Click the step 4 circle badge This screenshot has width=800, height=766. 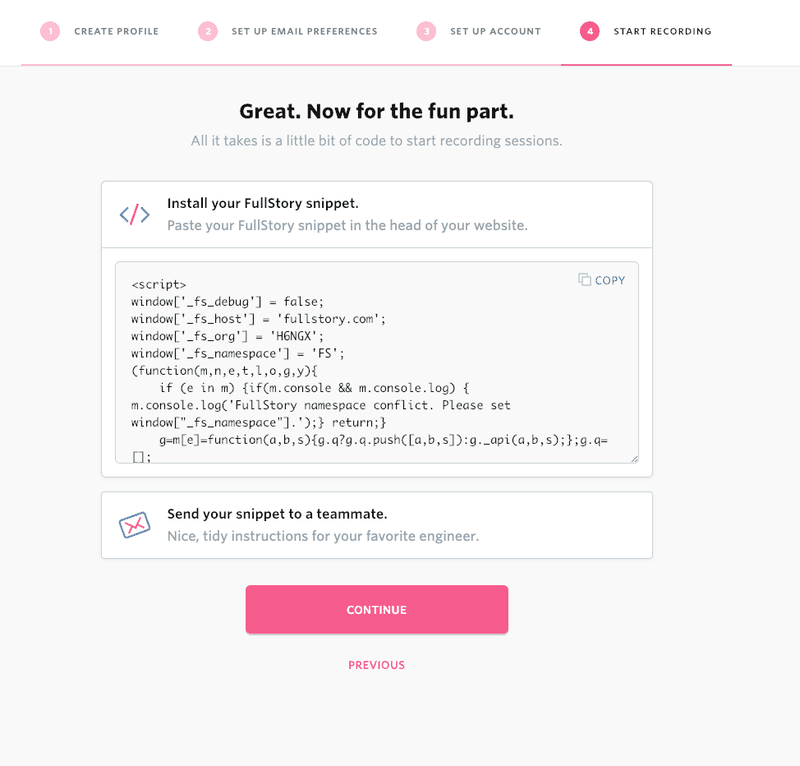coord(590,31)
